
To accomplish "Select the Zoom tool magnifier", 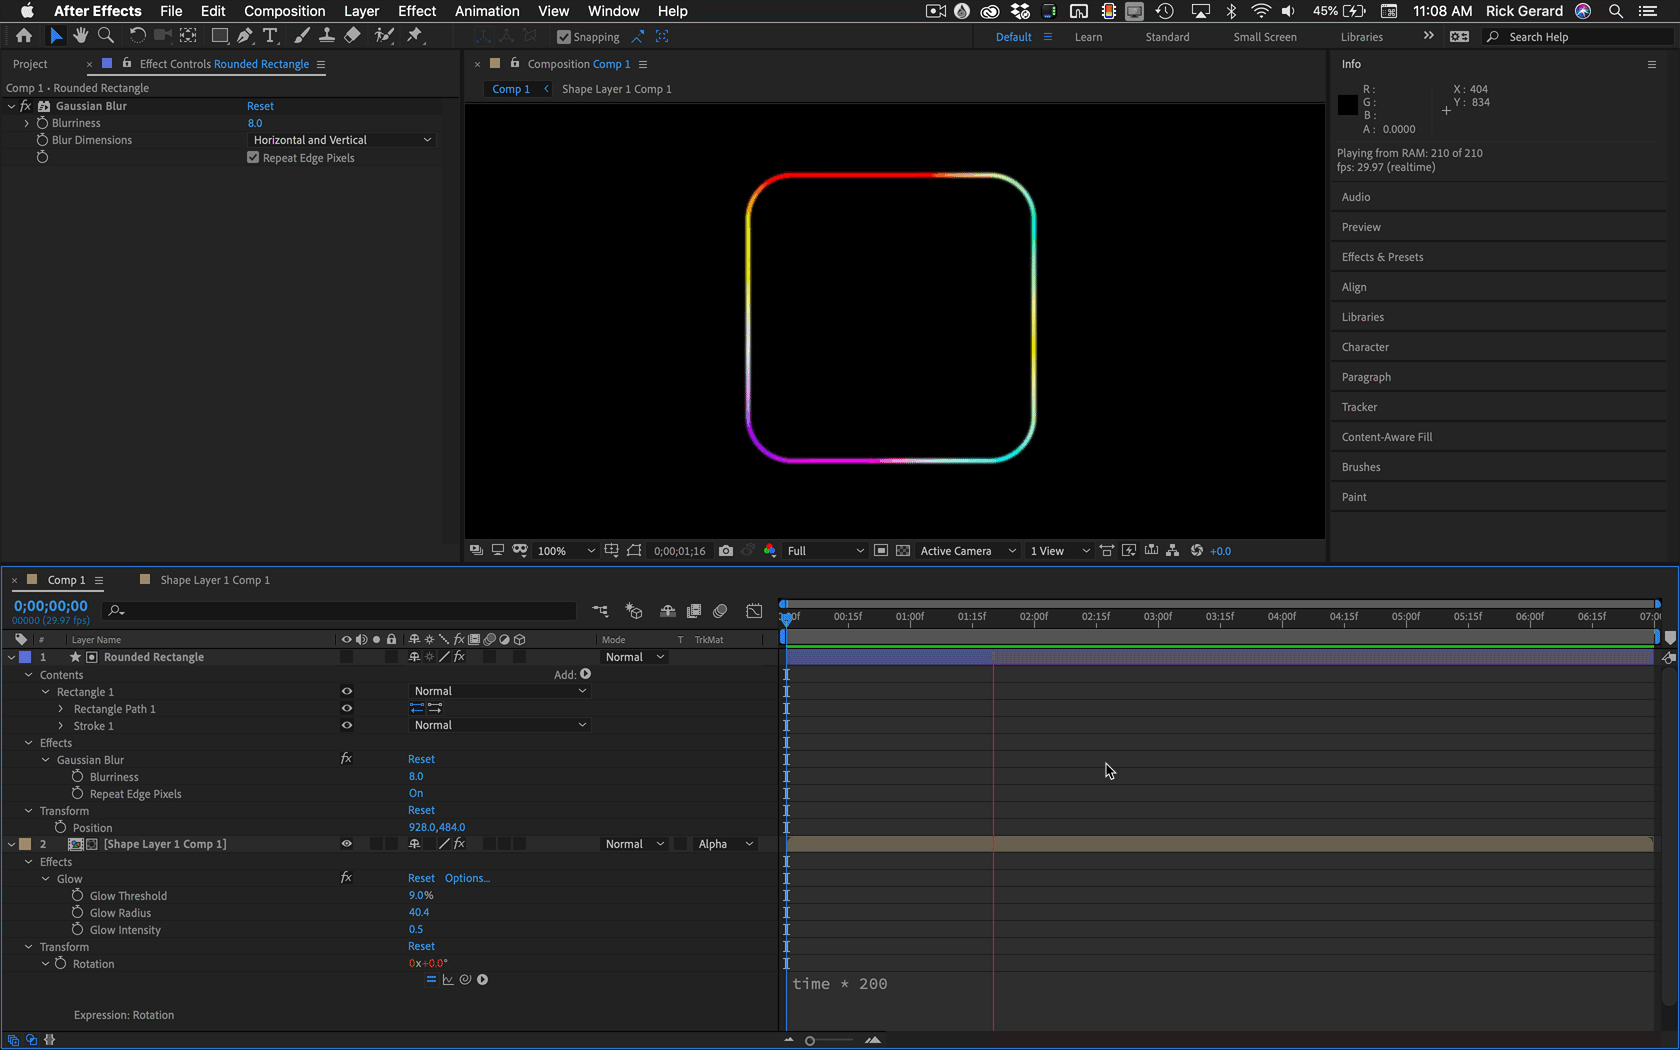I will pyautogui.click(x=105, y=36).
